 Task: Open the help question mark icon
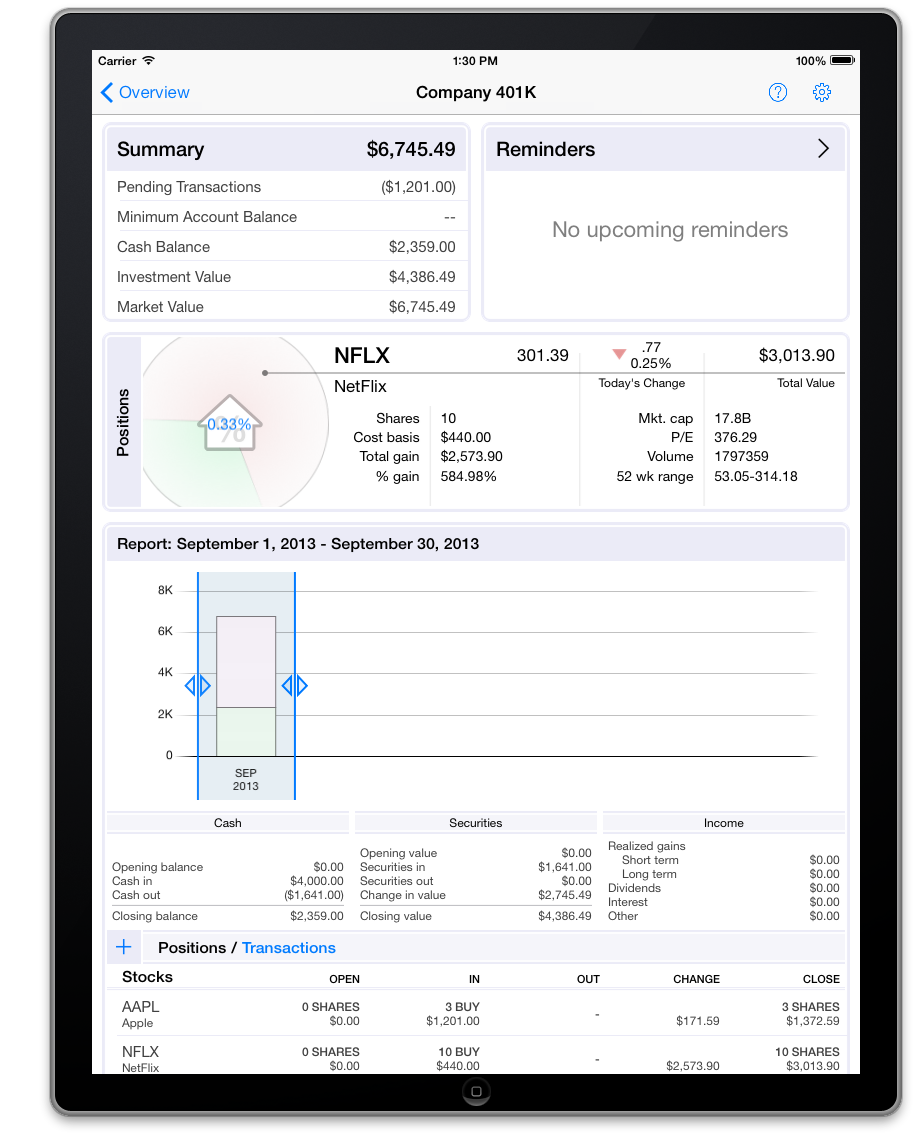pos(777,93)
